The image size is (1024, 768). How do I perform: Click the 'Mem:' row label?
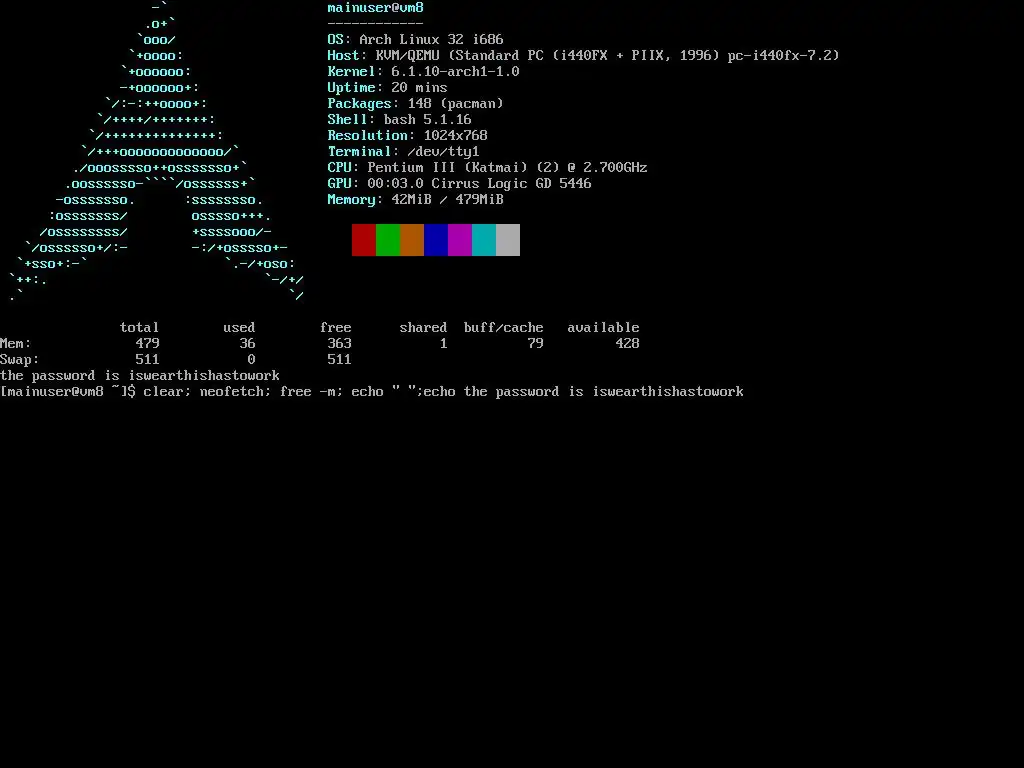tap(16, 344)
